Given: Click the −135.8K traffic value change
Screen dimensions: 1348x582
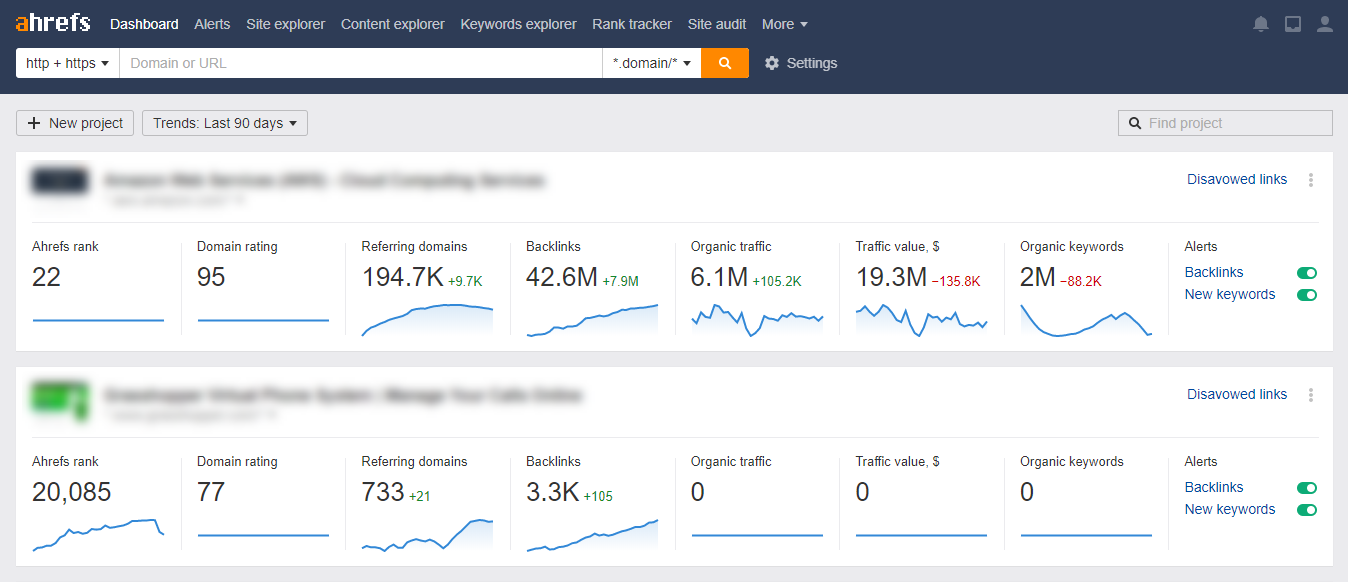Looking at the screenshot, I should click(955, 282).
